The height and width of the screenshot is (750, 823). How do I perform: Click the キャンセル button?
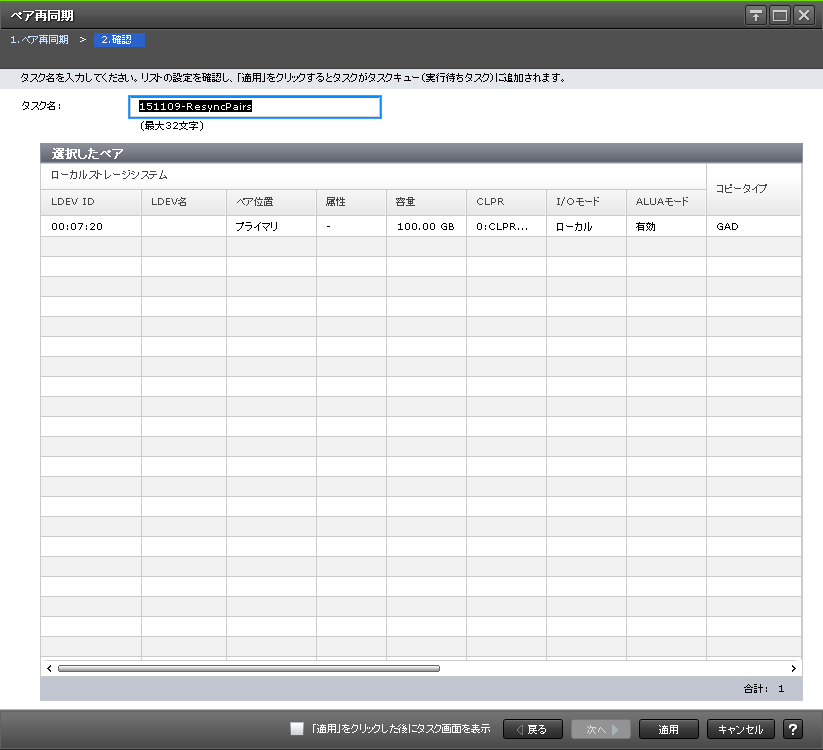tap(740, 729)
